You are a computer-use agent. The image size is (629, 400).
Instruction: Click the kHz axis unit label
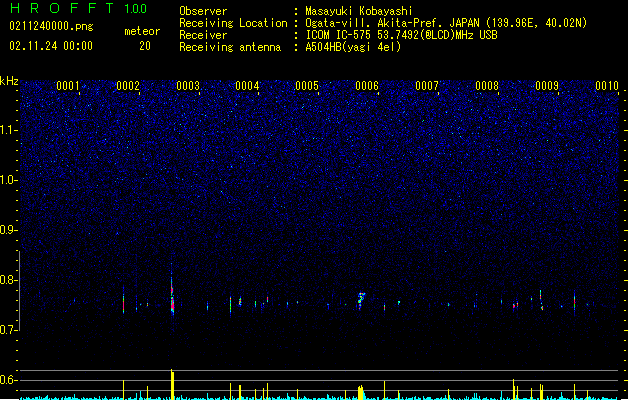point(9,81)
